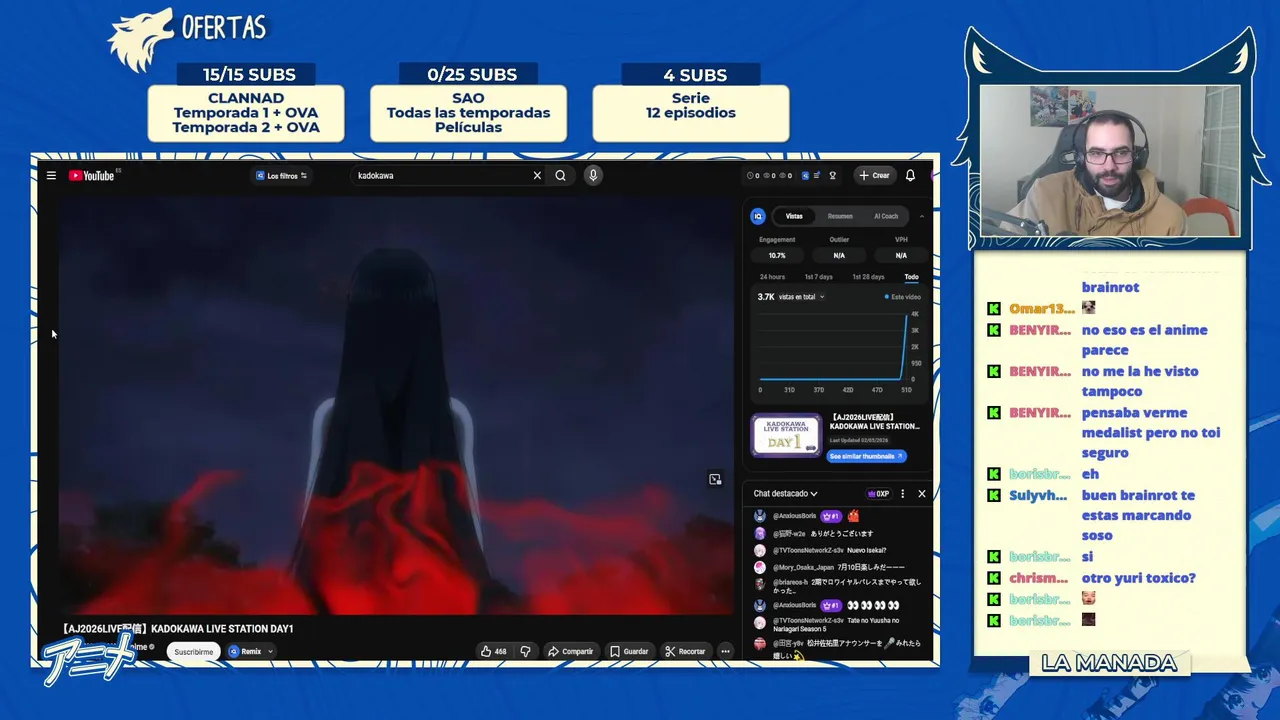Click the Crear button
The width and height of the screenshot is (1280, 720).
(874, 175)
